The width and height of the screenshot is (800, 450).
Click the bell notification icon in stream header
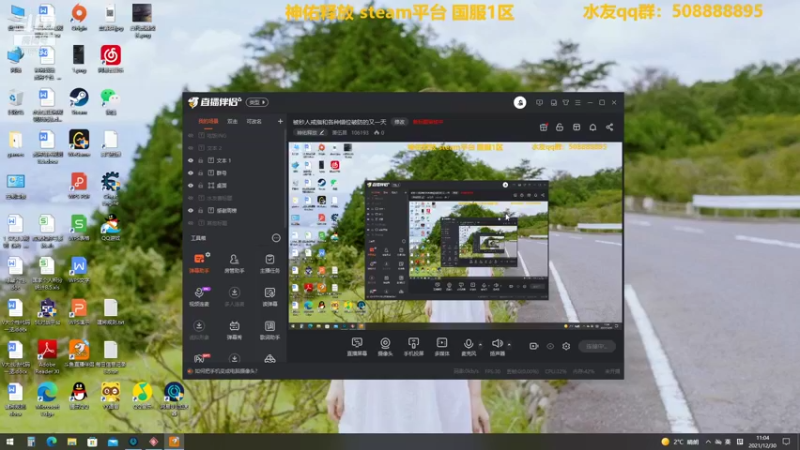[x=593, y=127]
